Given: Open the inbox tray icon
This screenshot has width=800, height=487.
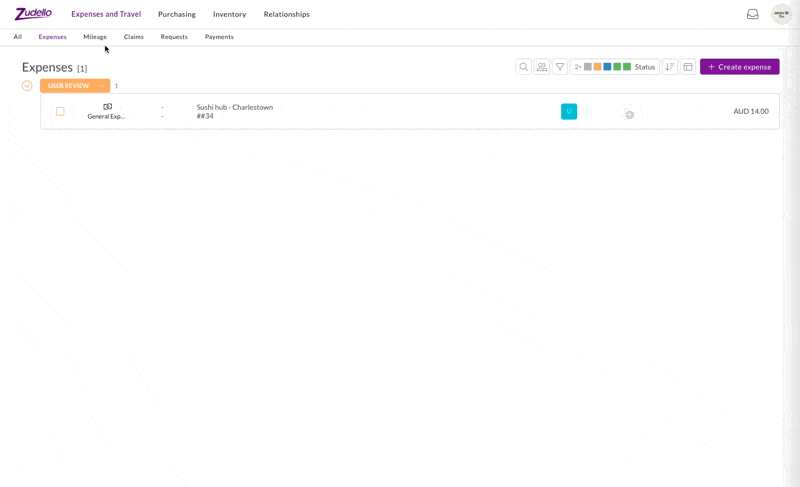Looking at the screenshot, I should (x=753, y=14).
